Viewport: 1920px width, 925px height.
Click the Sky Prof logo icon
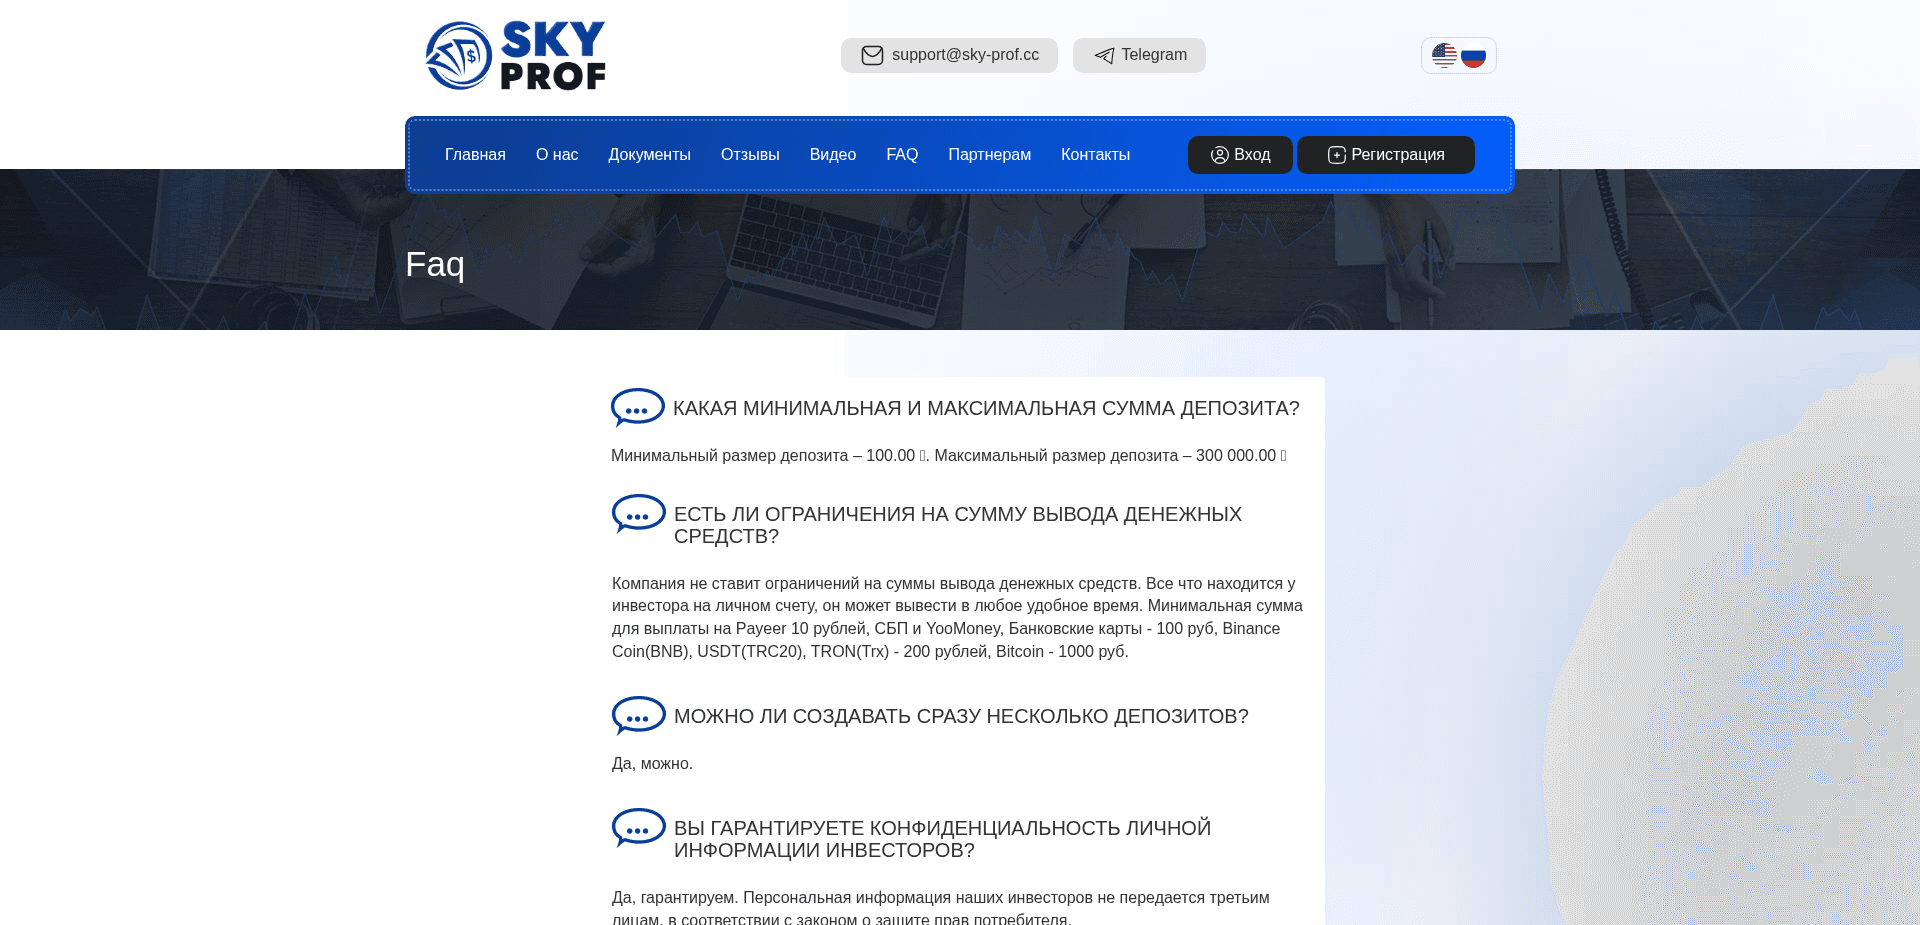tap(459, 54)
